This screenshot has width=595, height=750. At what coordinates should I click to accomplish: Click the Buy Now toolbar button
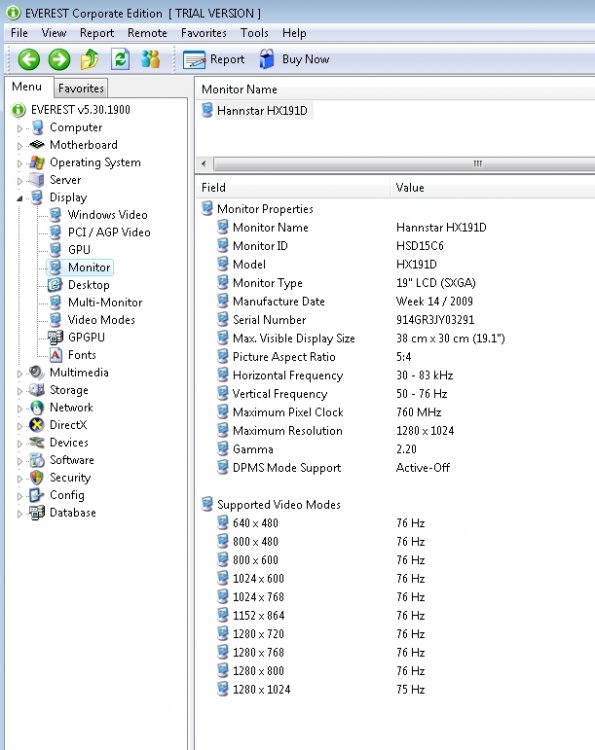point(294,59)
